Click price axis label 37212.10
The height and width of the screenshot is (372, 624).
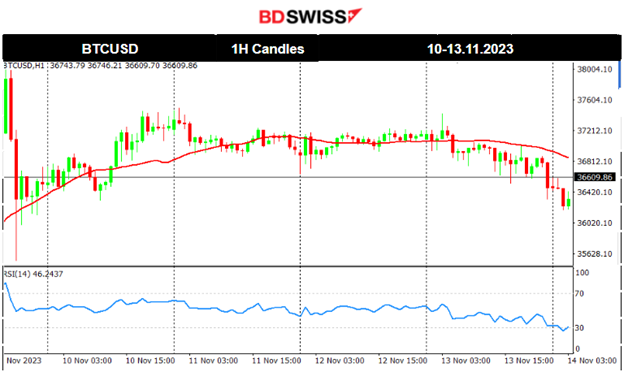(595, 130)
